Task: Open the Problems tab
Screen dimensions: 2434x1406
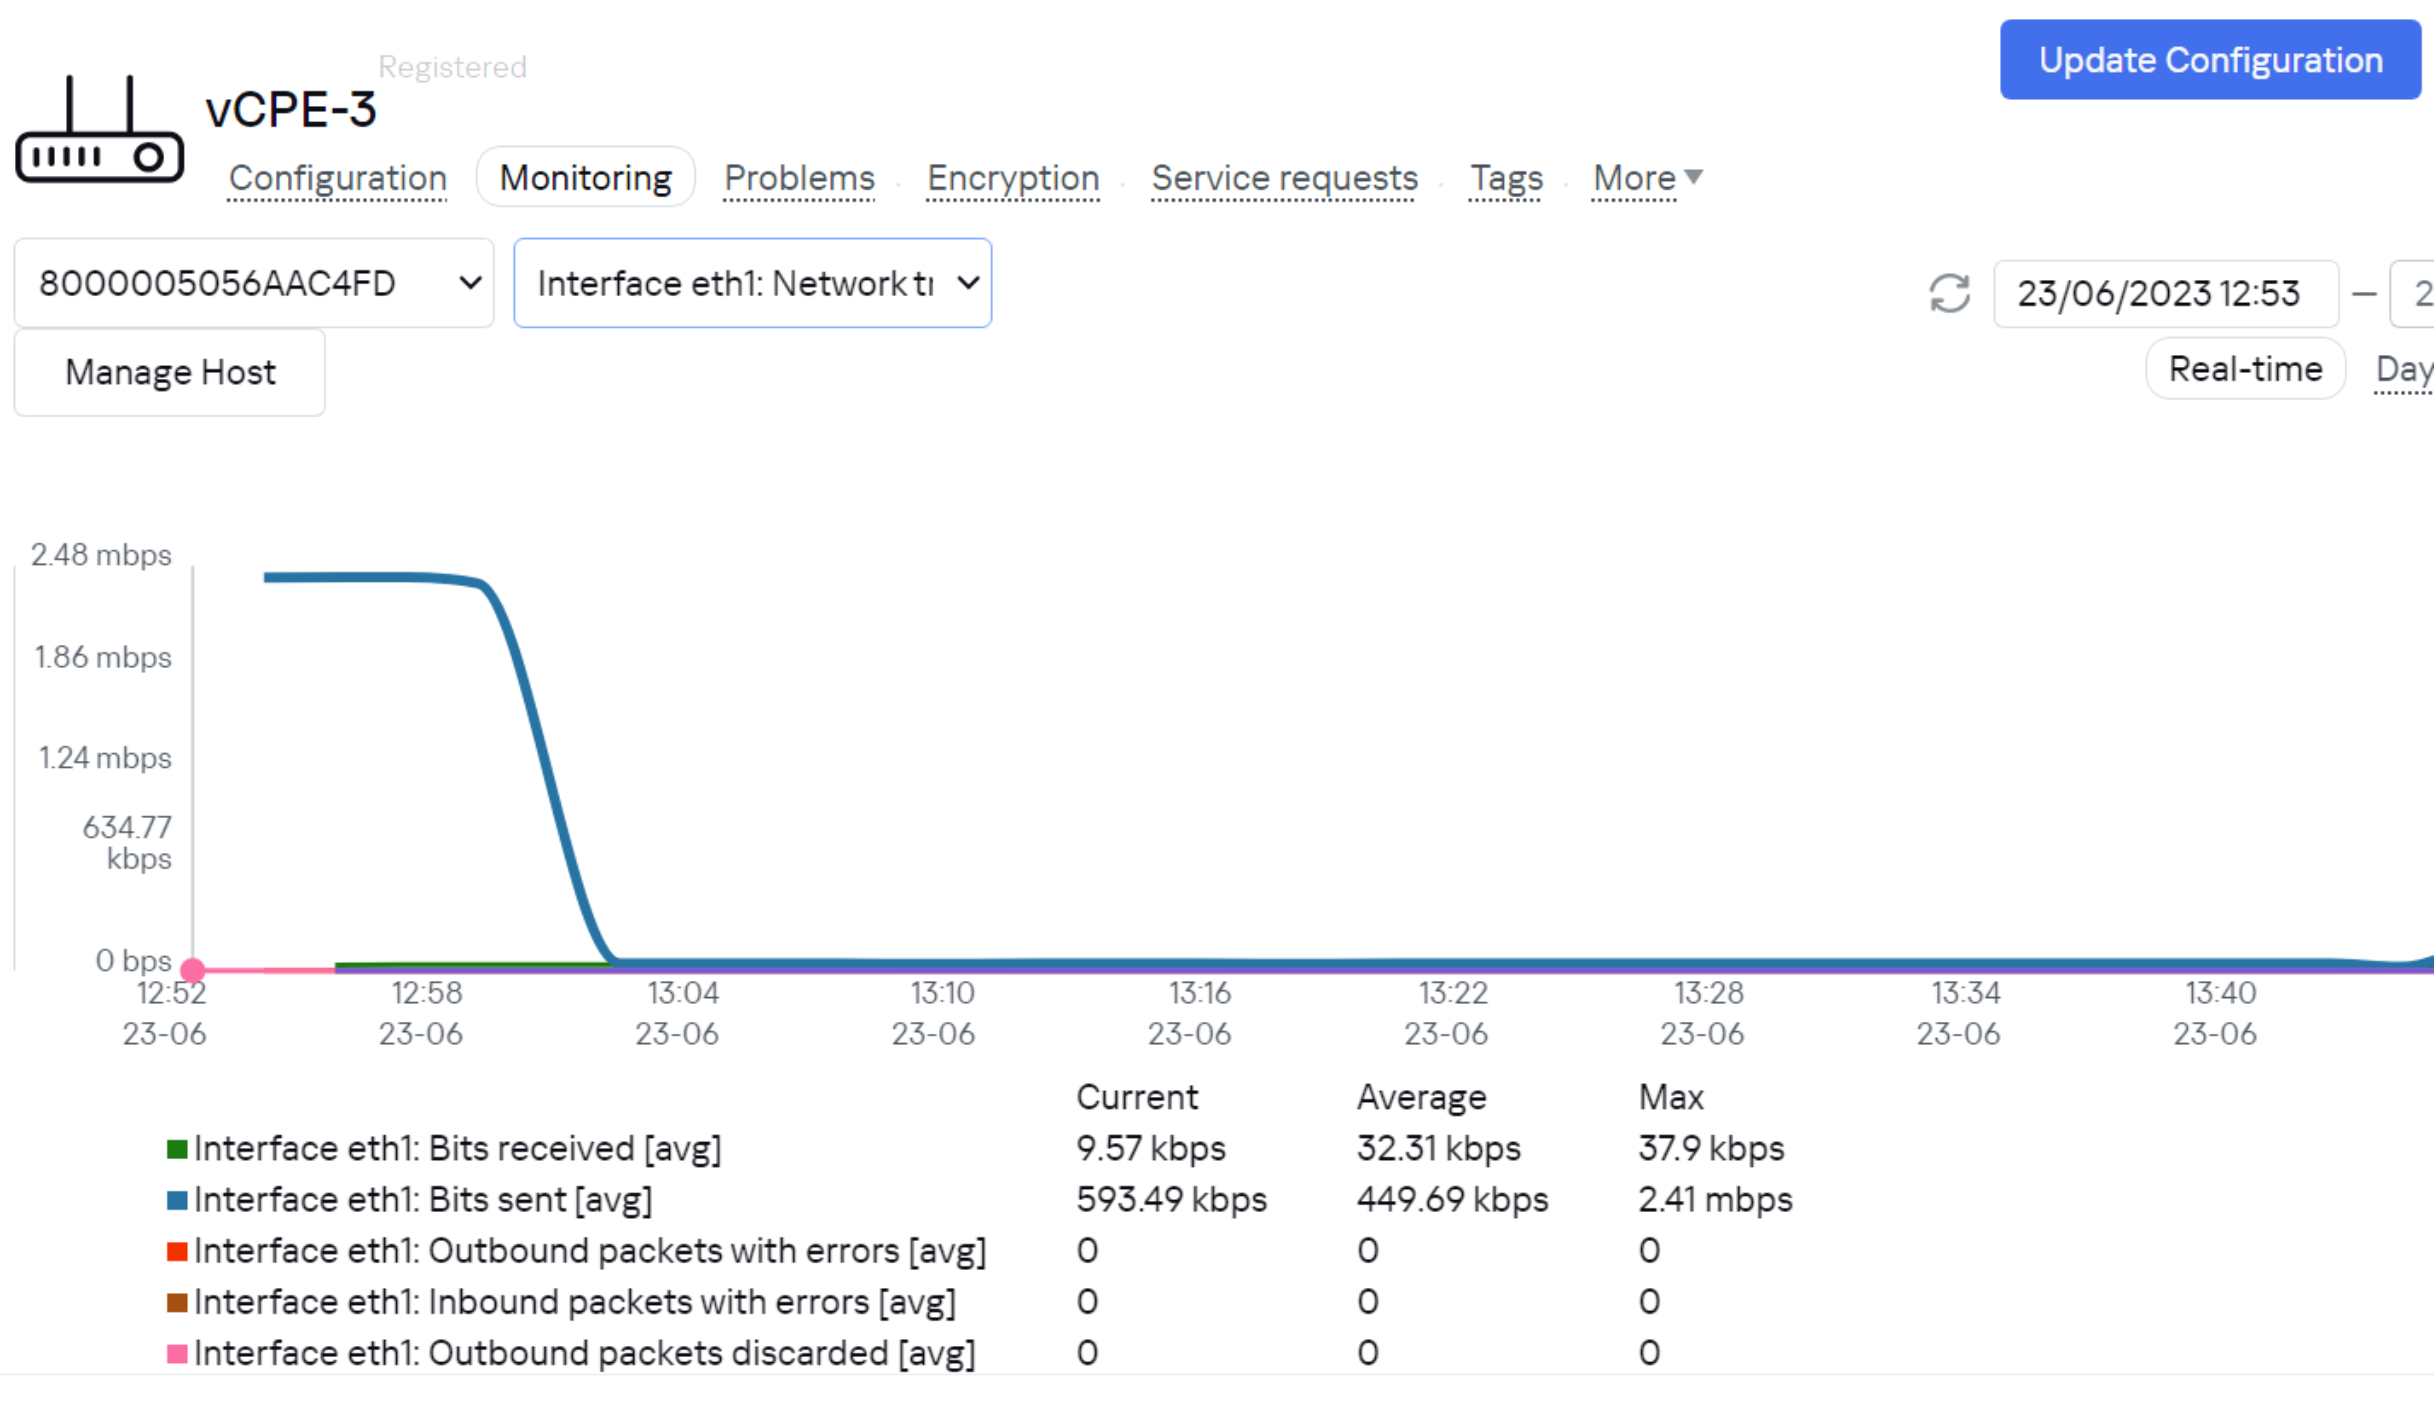Action: tap(799, 178)
